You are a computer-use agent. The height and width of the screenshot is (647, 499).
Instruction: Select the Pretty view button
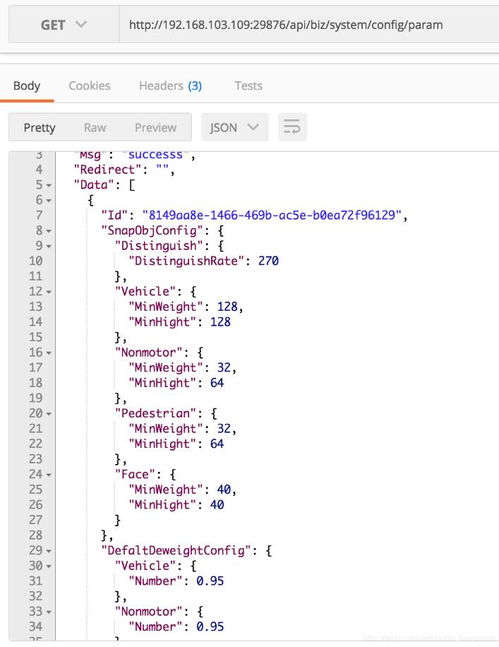tap(39, 128)
